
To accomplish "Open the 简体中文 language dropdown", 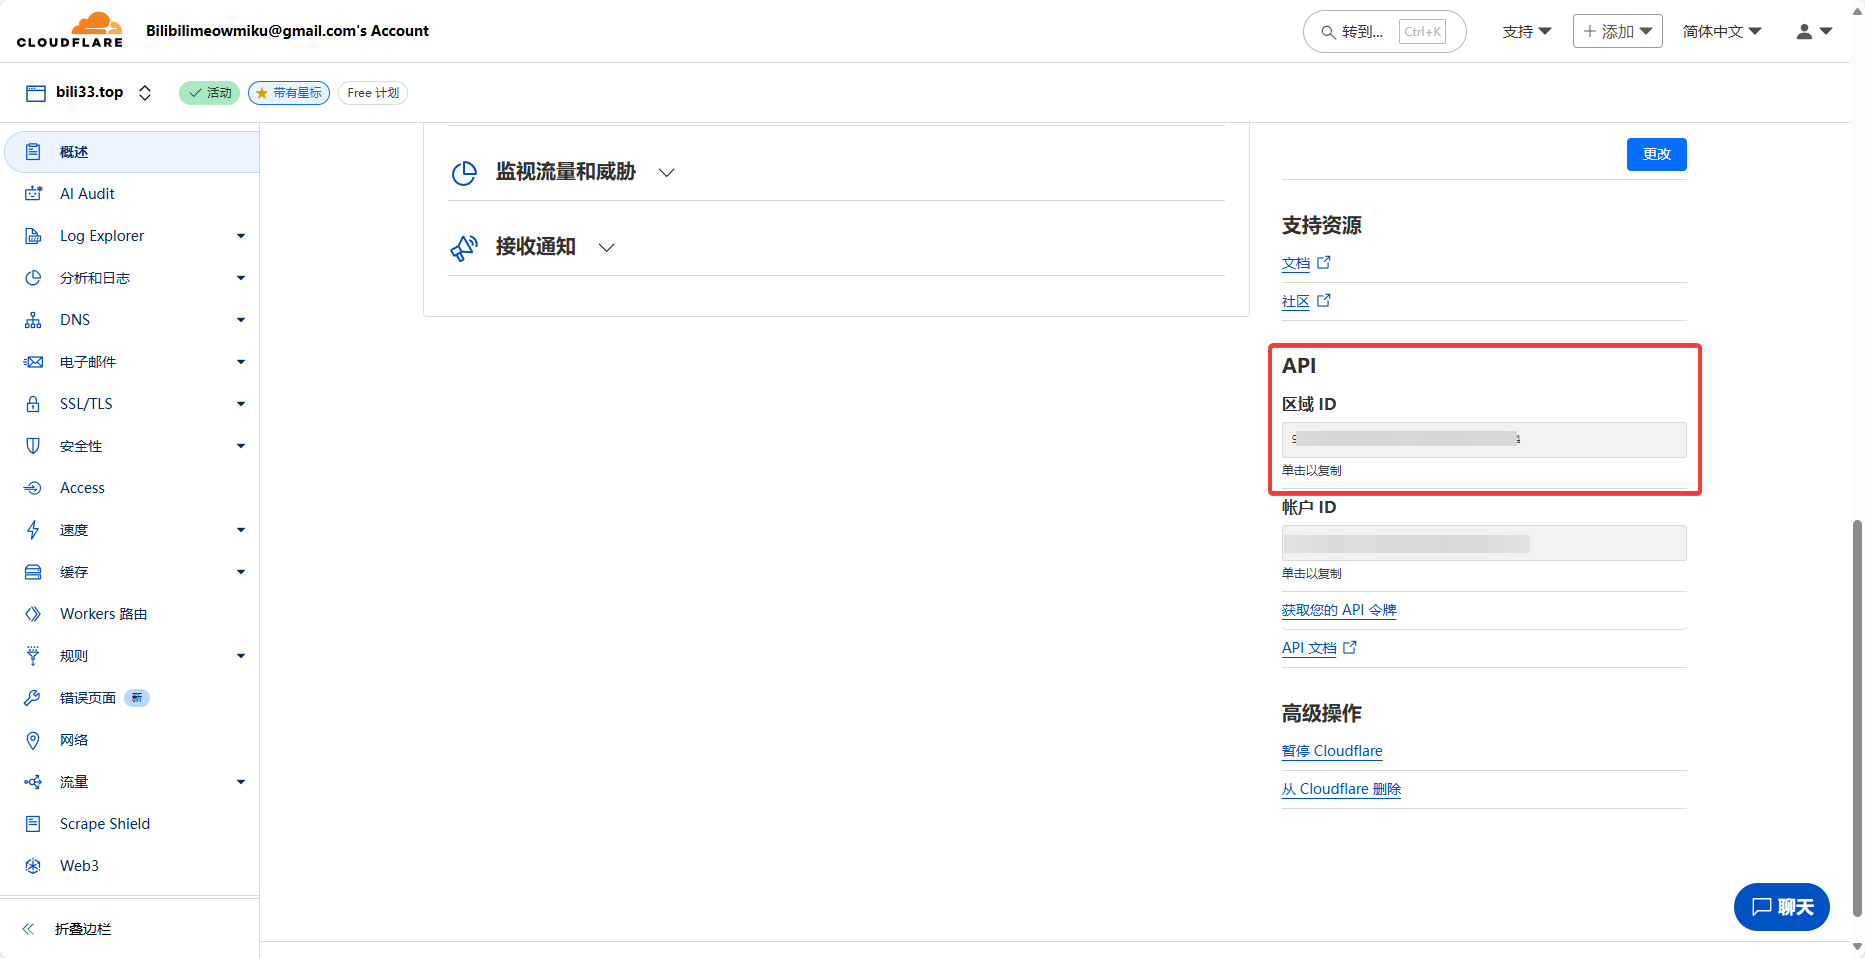I will point(1721,32).
